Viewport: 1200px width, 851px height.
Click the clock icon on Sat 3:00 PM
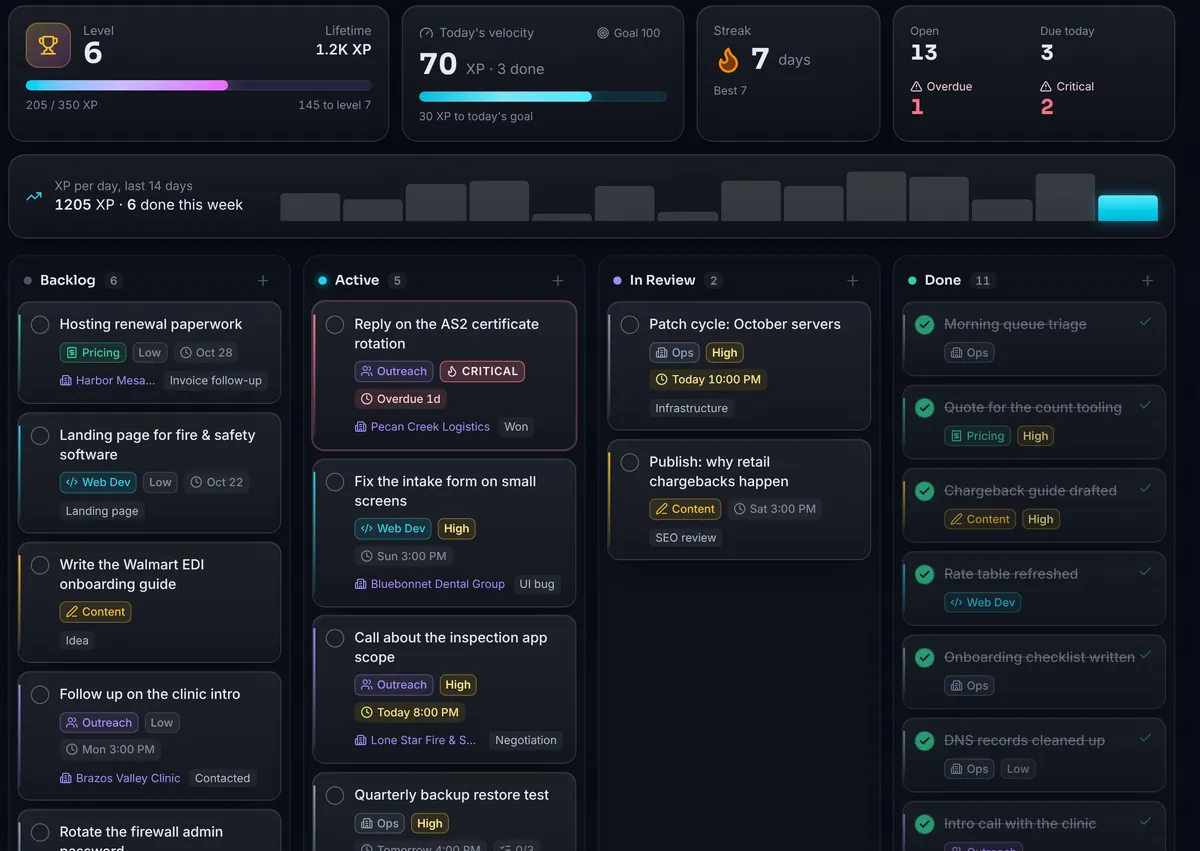[740, 509]
